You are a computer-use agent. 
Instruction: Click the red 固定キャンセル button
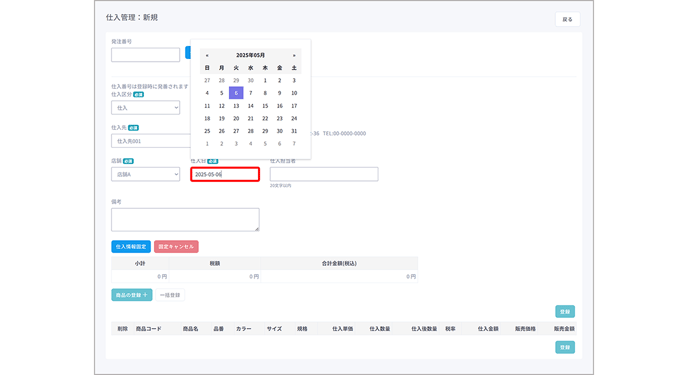point(176,246)
